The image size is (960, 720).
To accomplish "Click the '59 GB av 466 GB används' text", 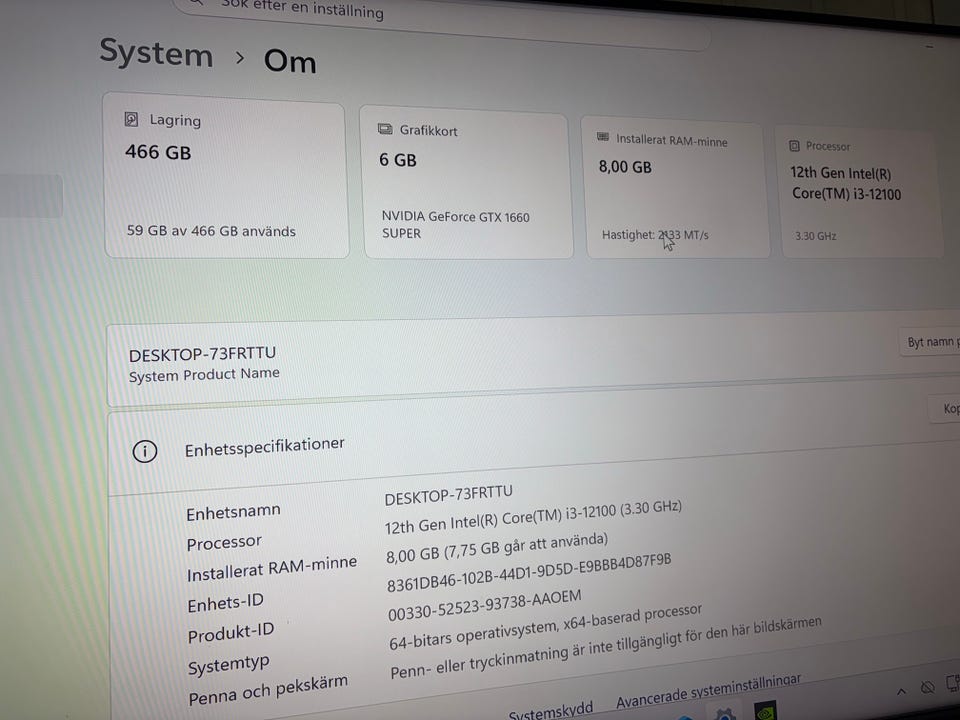I will [x=211, y=231].
